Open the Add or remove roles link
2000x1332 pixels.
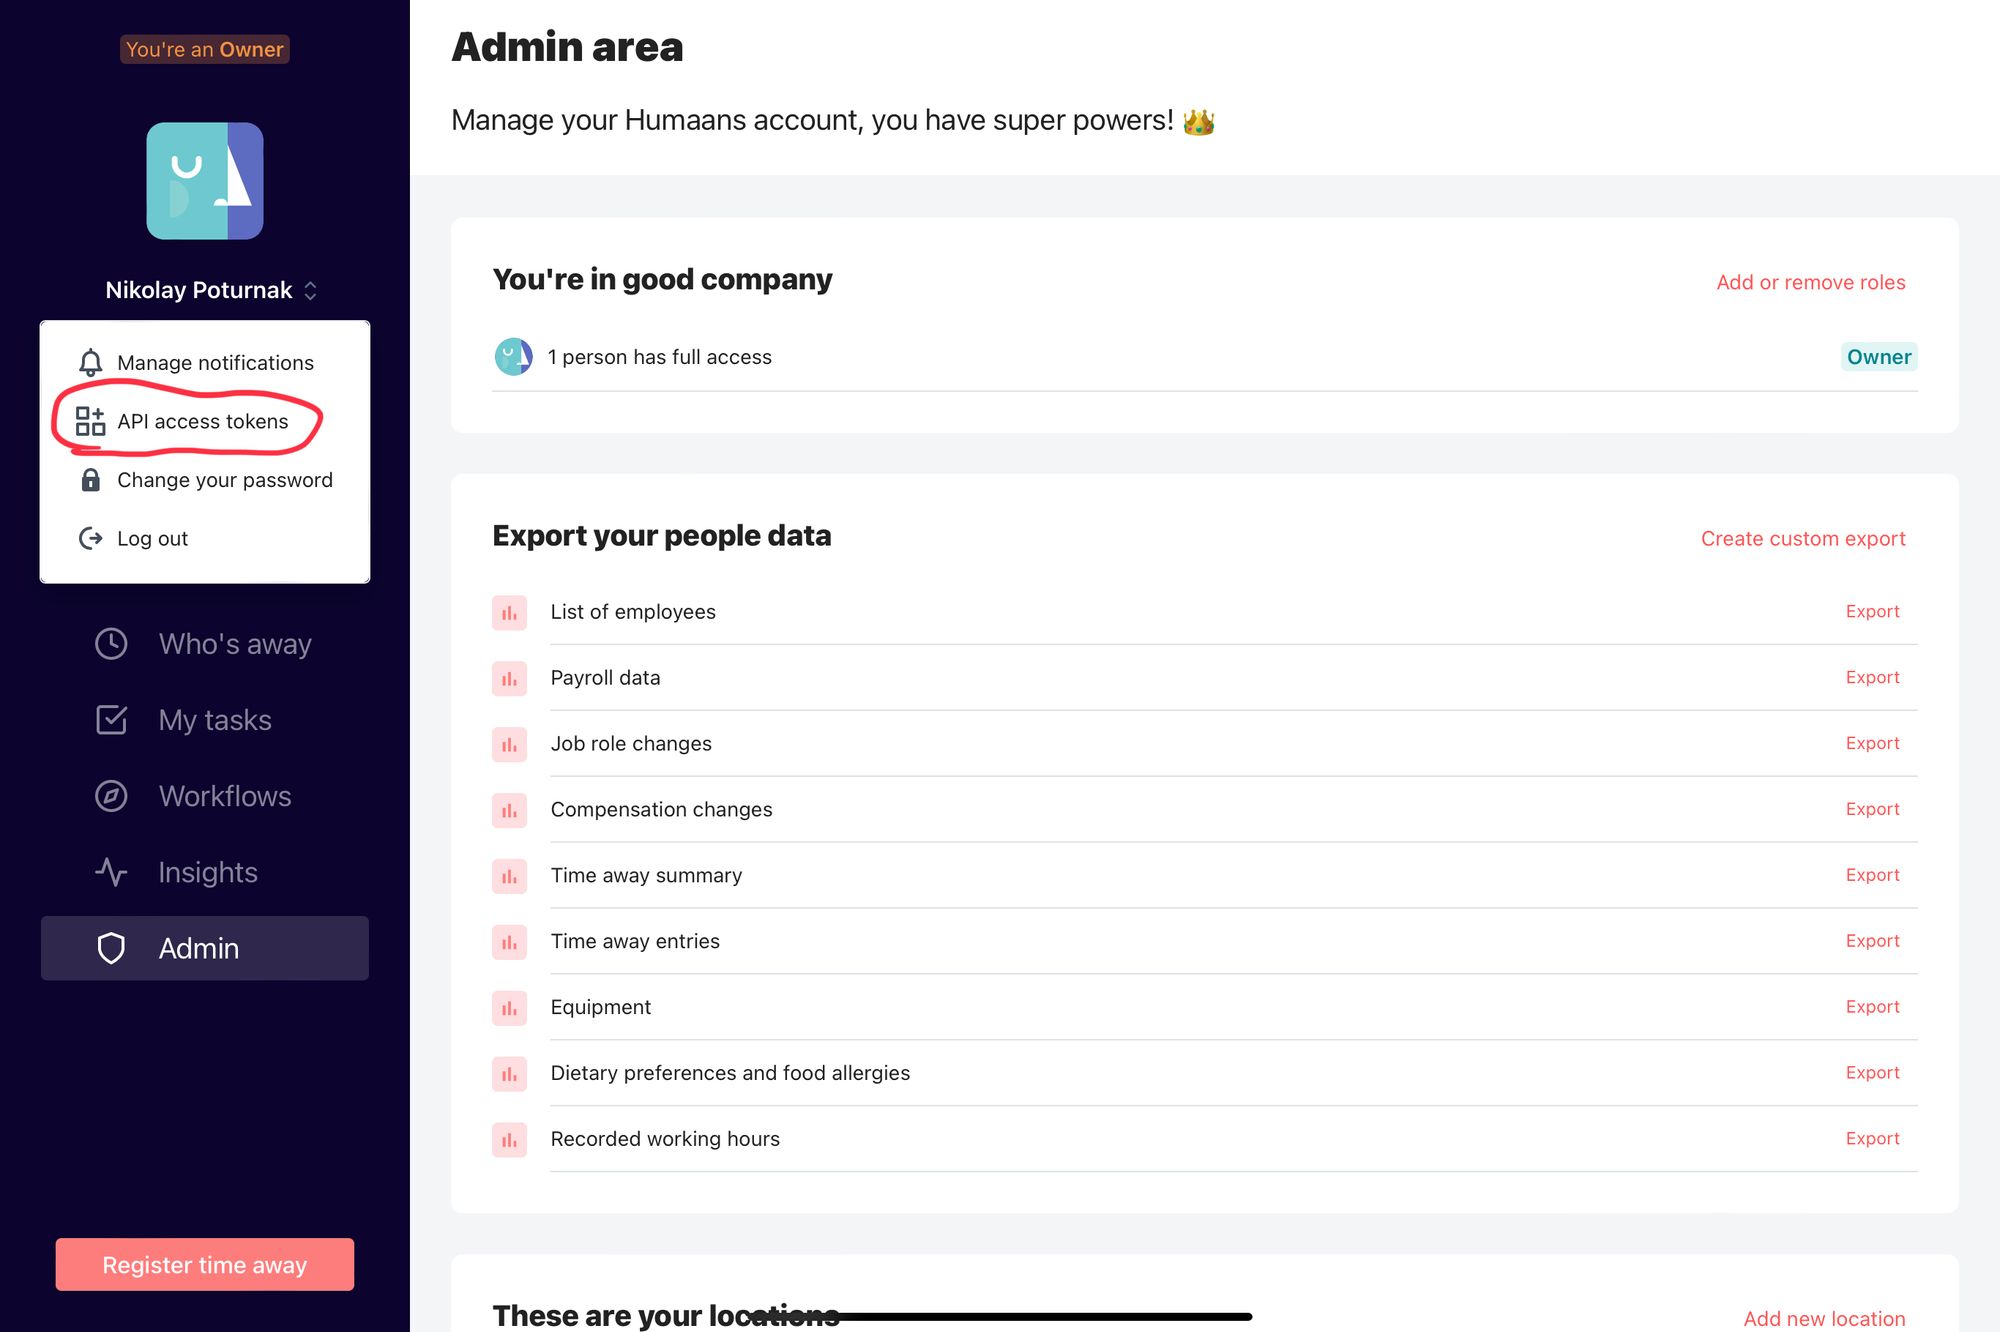(1810, 282)
